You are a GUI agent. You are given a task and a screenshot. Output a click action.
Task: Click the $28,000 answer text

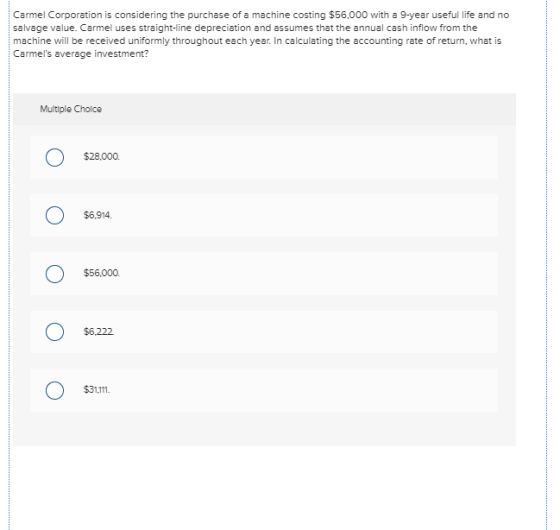coord(101,157)
